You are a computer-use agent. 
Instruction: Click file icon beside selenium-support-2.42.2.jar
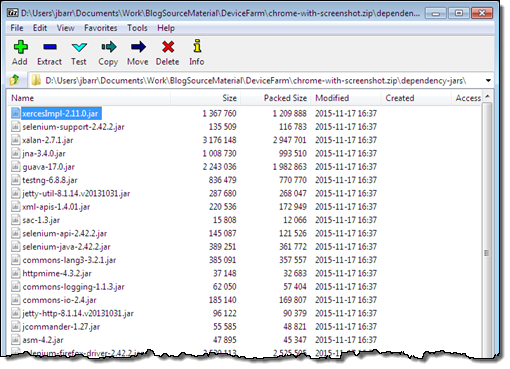[x=15, y=127]
